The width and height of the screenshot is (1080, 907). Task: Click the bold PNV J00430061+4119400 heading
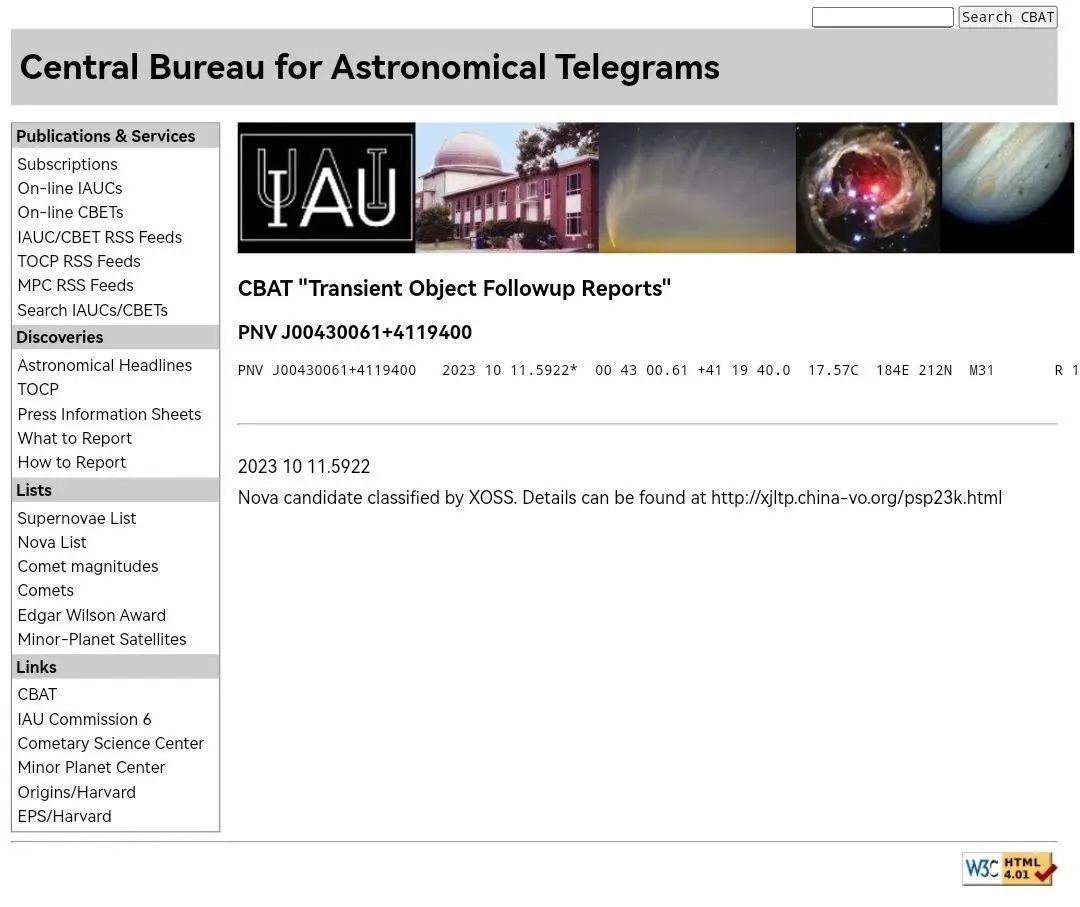click(355, 333)
